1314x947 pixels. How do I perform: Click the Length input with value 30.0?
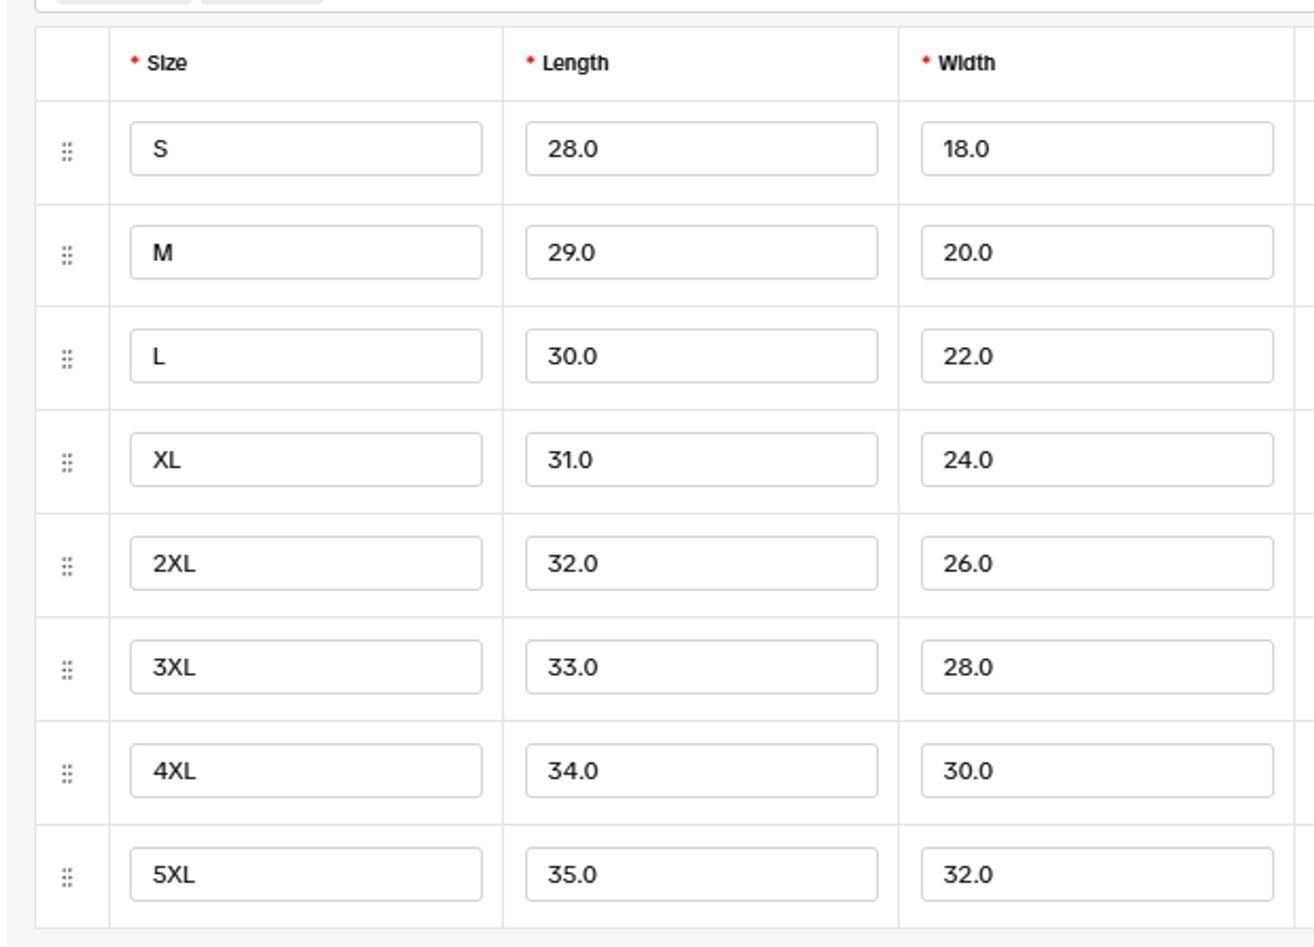[x=701, y=356]
